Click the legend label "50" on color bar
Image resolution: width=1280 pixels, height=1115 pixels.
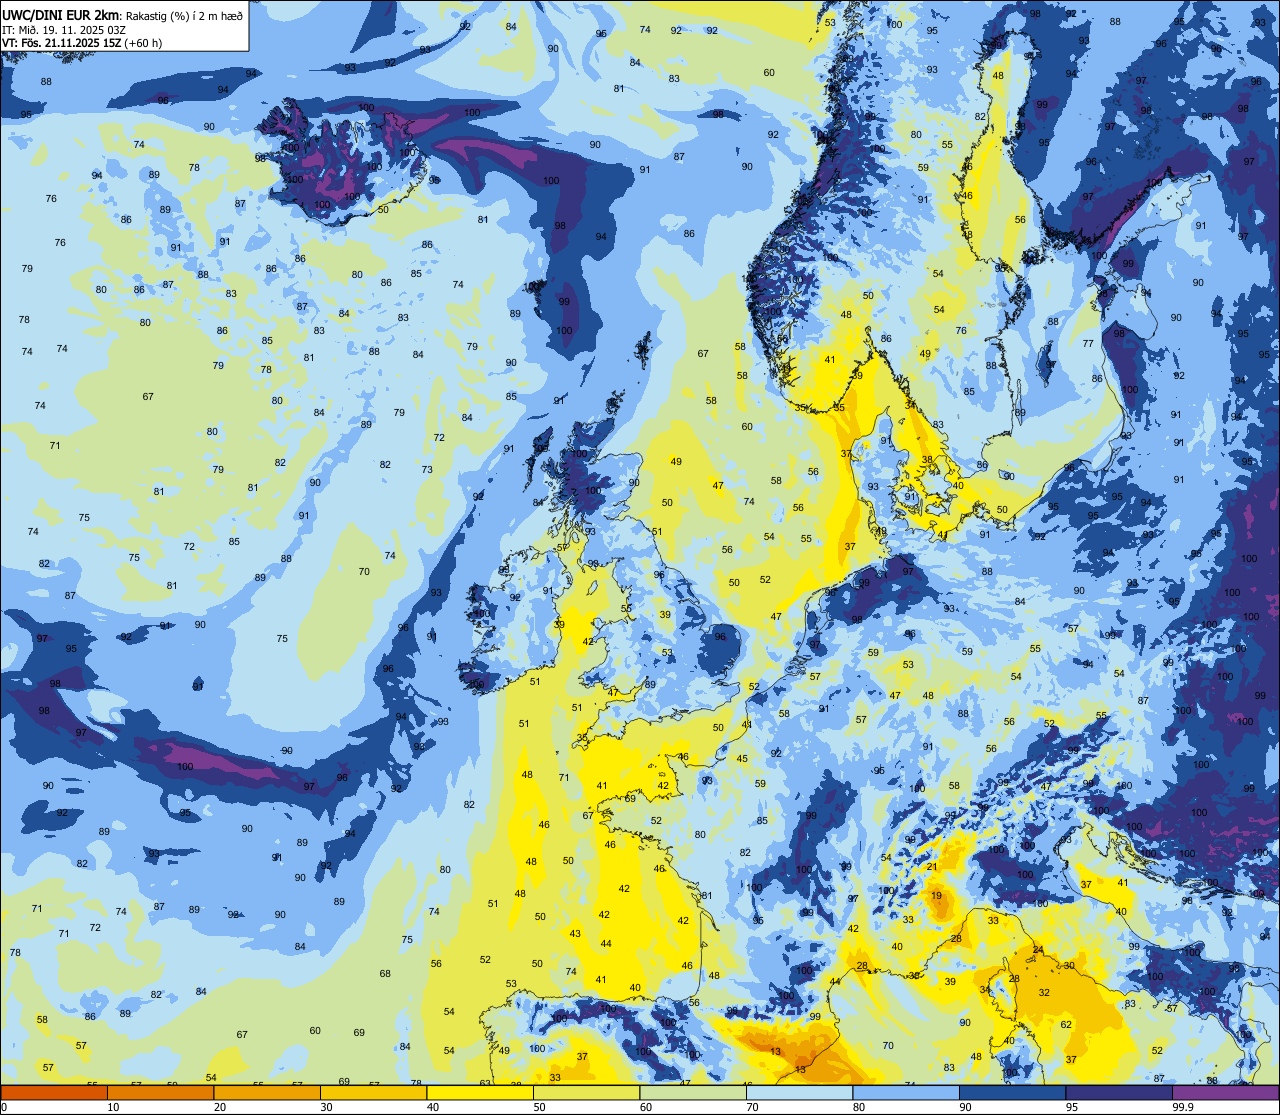pyautogui.click(x=539, y=1107)
